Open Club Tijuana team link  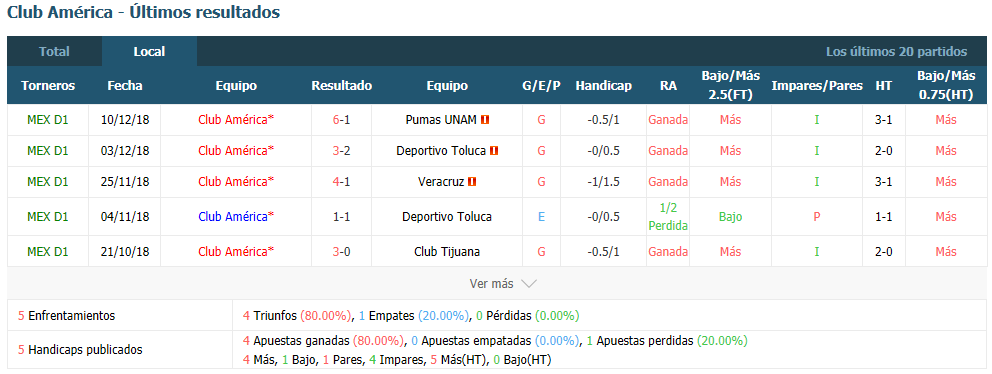[x=447, y=251]
